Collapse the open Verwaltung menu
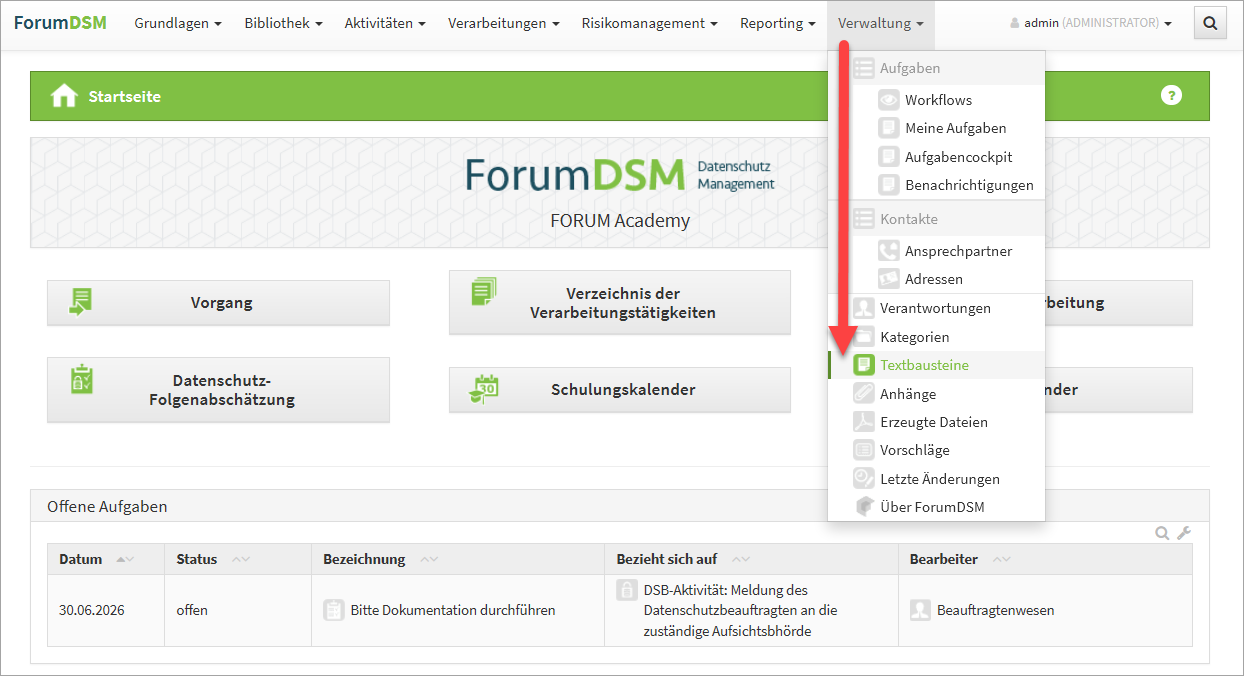The height and width of the screenshot is (676, 1244). pos(881,23)
